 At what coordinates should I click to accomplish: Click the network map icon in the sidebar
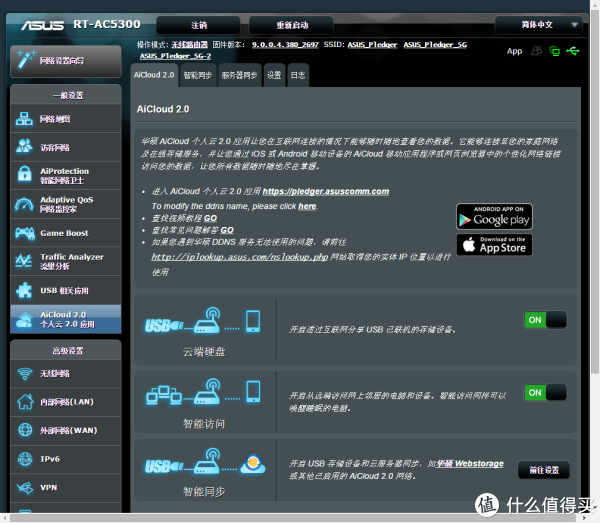click(24, 119)
